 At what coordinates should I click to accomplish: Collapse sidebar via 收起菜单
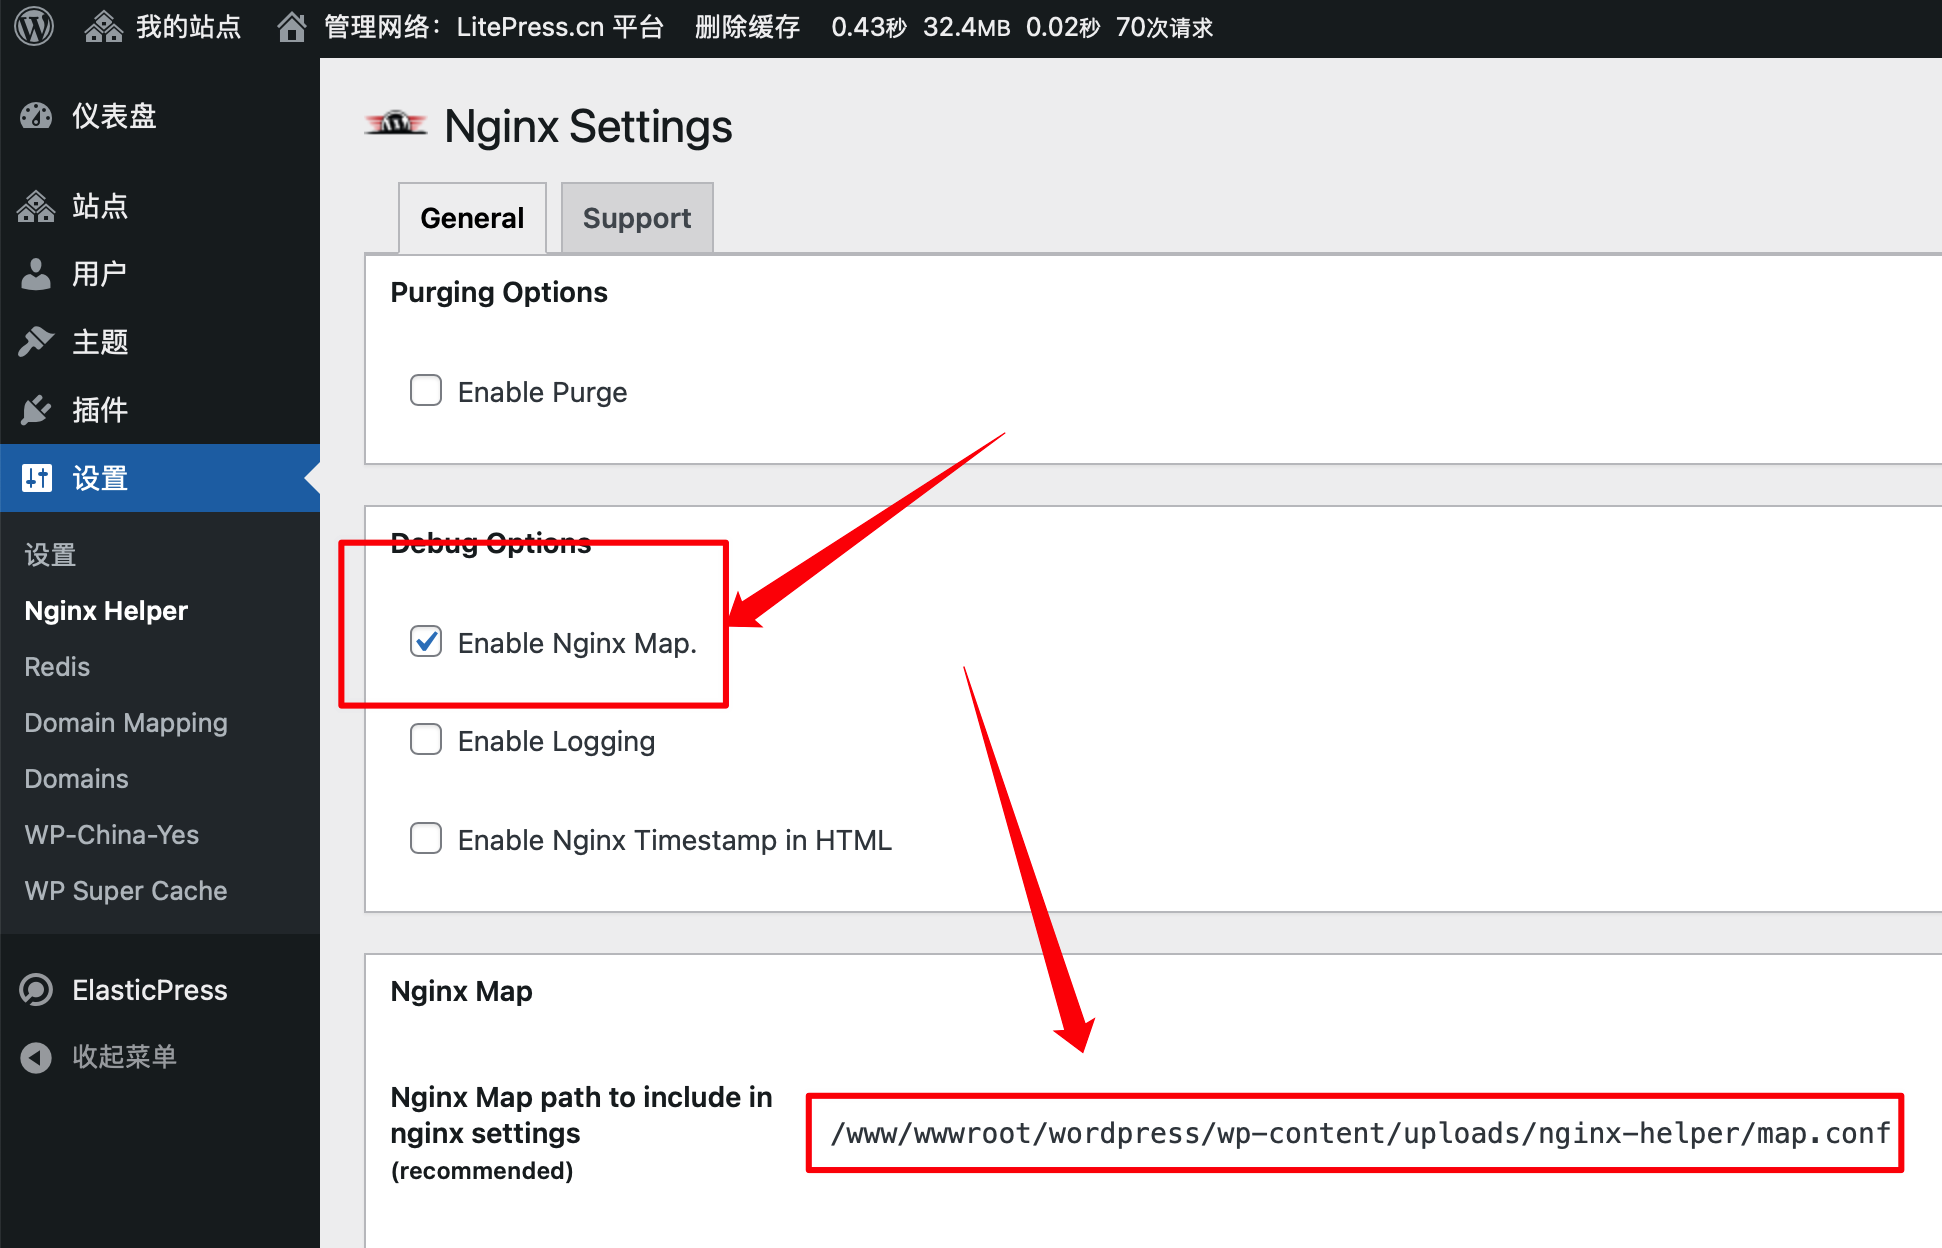tap(160, 1057)
